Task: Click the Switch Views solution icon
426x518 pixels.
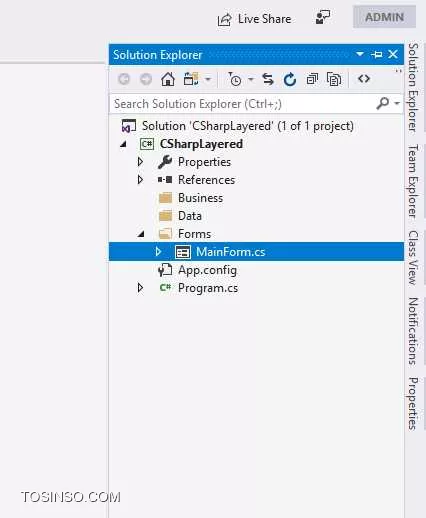Action: pos(191,79)
